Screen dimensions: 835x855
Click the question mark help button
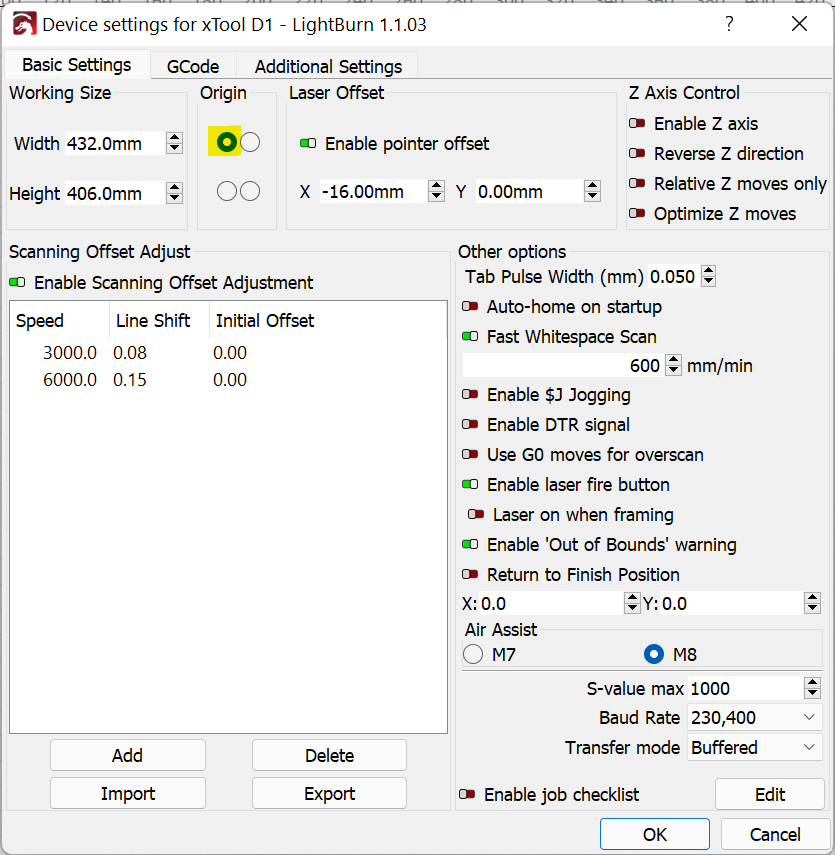click(729, 24)
